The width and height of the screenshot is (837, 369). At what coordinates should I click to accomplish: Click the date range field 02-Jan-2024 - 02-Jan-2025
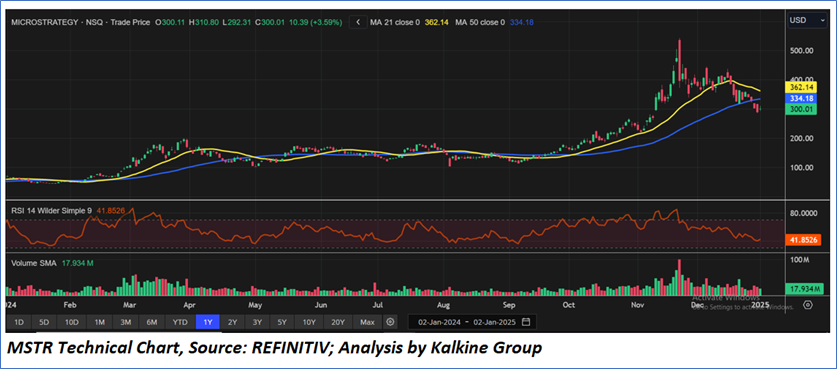(472, 322)
